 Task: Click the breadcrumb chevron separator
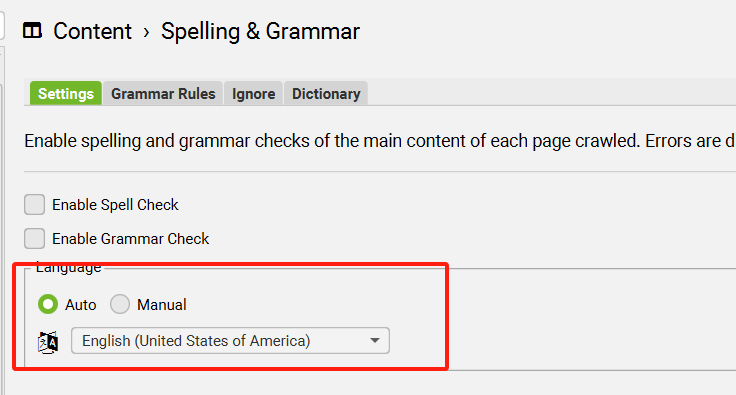pyautogui.click(x=146, y=32)
